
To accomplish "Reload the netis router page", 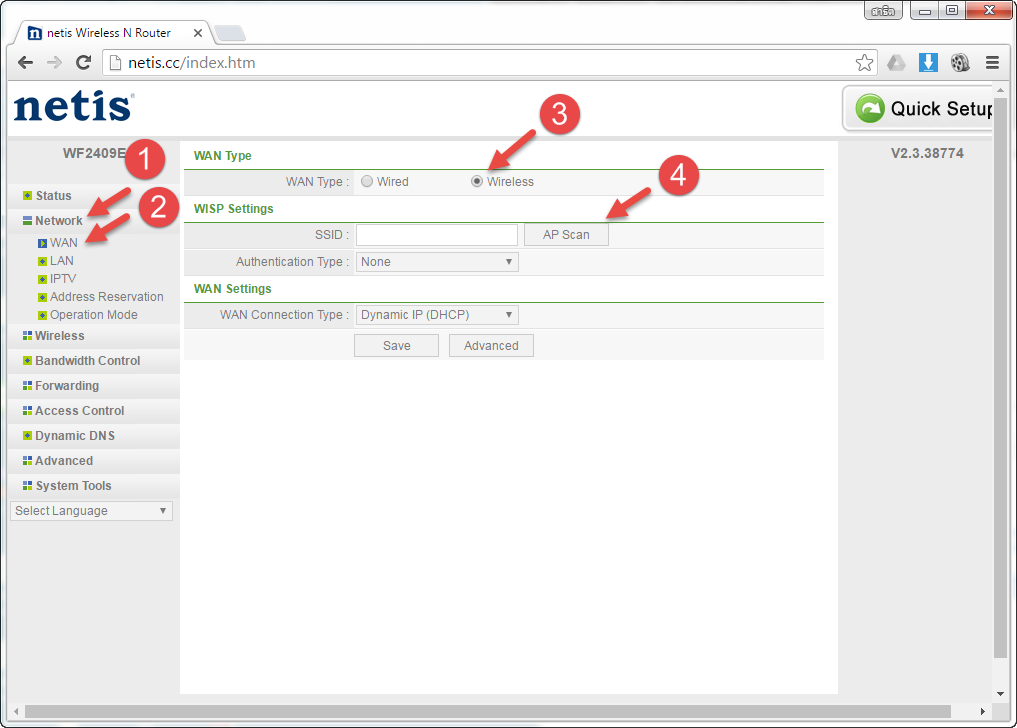I will pyautogui.click(x=83, y=63).
